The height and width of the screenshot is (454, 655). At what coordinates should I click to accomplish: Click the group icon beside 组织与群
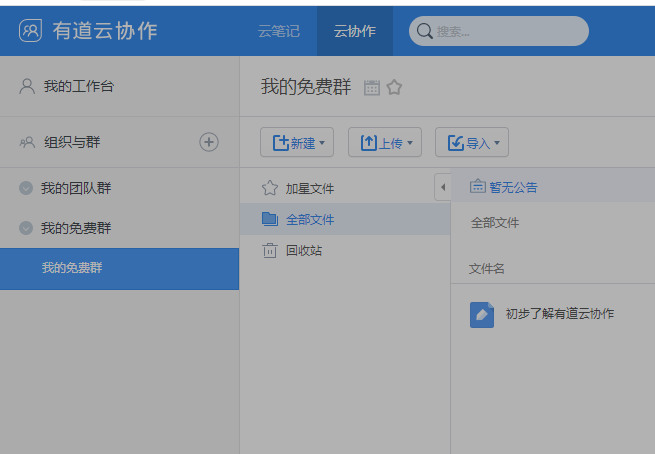click(27, 142)
